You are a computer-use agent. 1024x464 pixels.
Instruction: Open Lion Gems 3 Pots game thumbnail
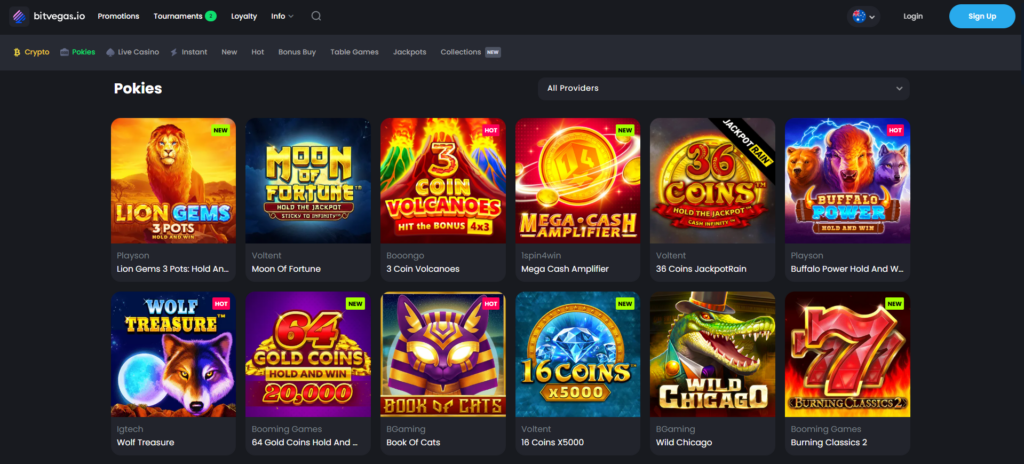[174, 181]
